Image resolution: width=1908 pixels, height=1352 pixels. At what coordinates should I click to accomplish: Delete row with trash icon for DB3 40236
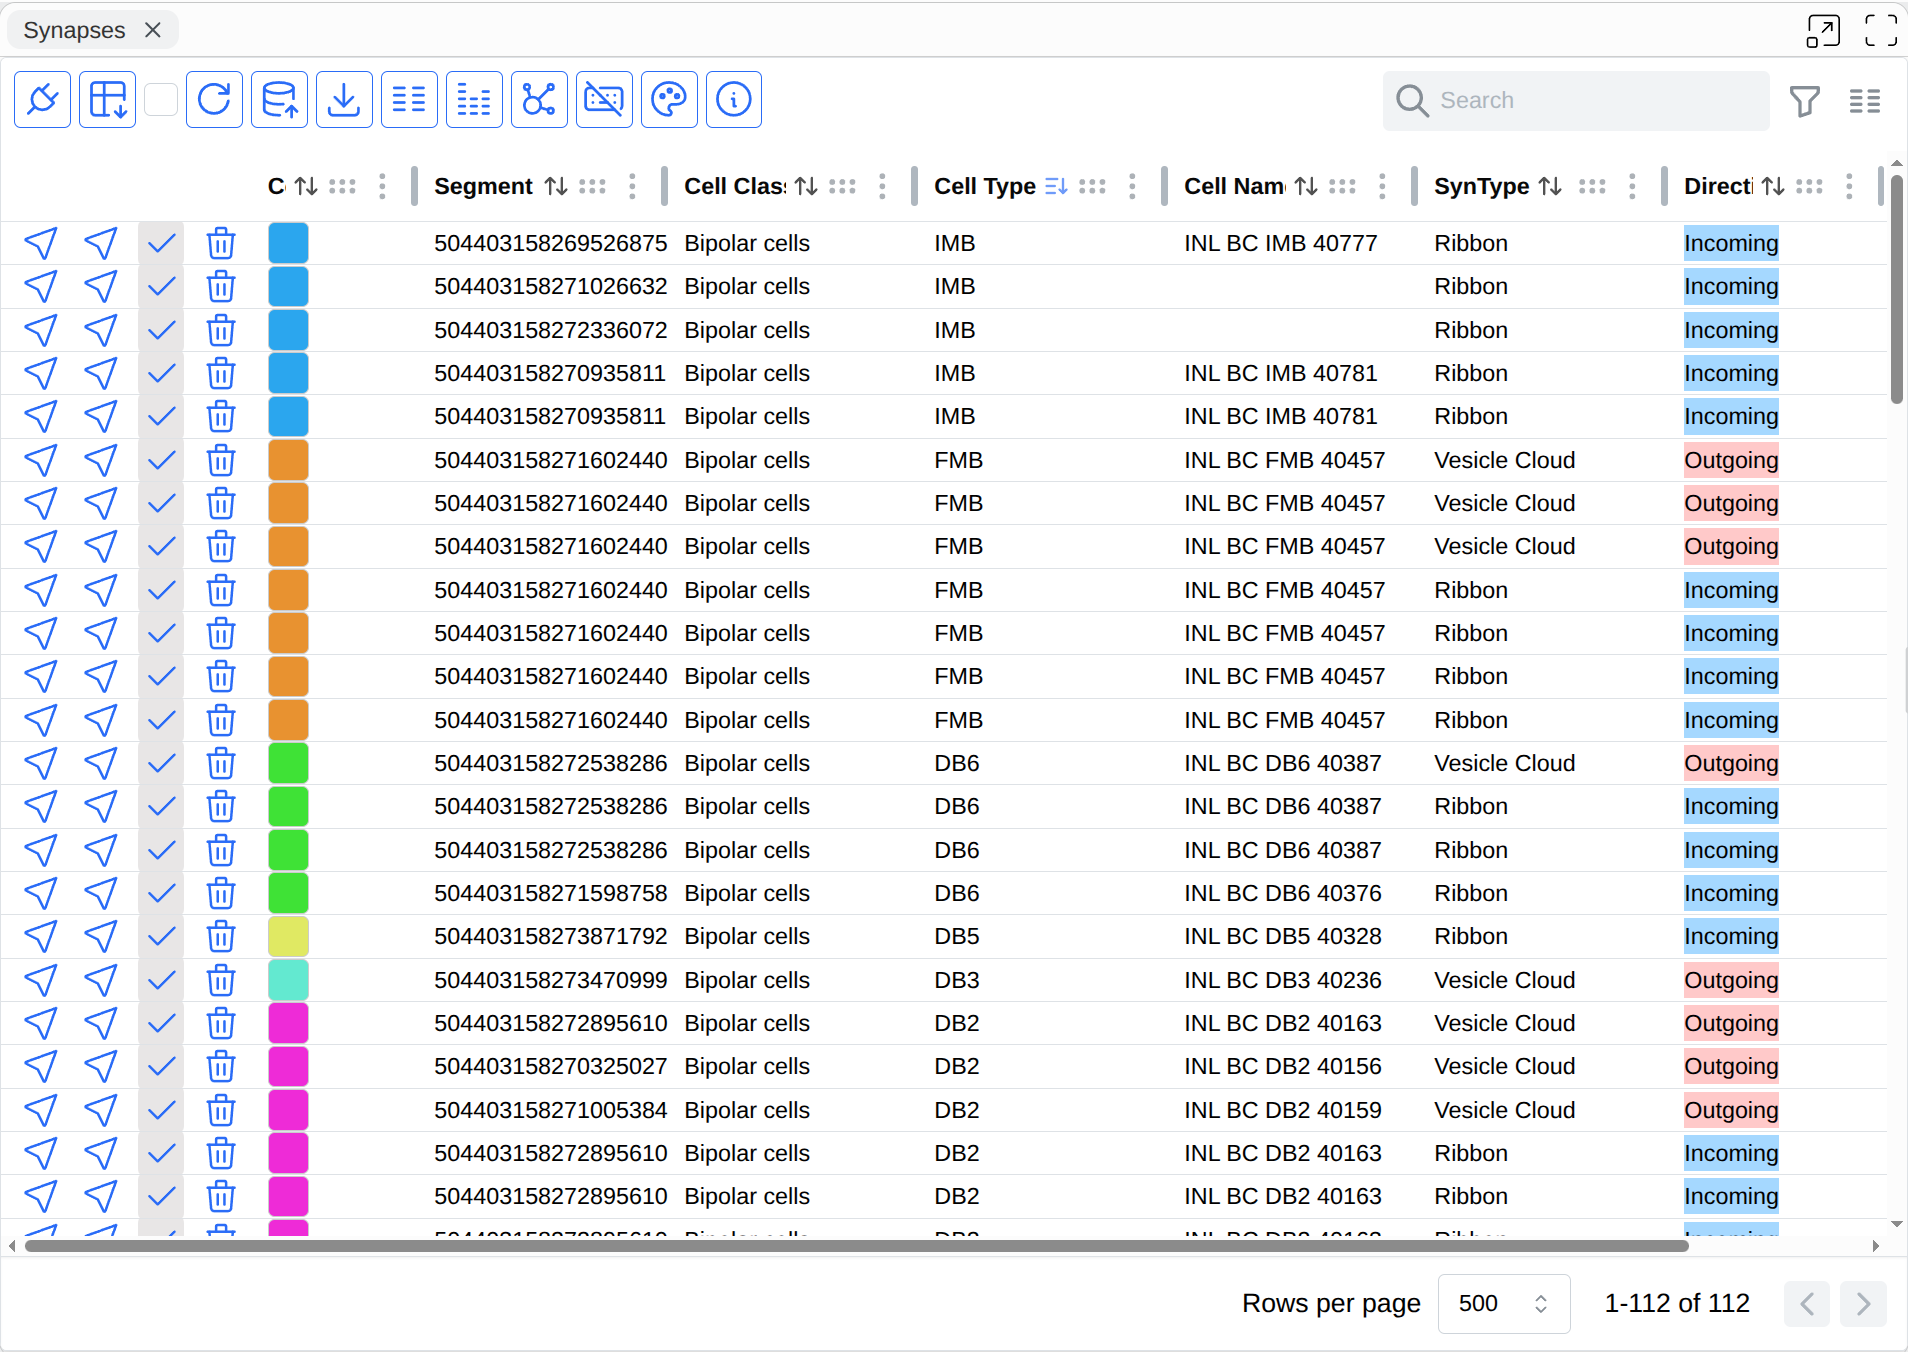221,980
